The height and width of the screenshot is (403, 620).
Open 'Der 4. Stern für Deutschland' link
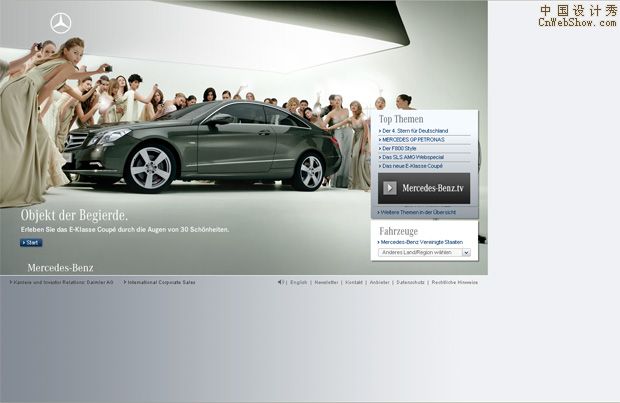click(413, 131)
